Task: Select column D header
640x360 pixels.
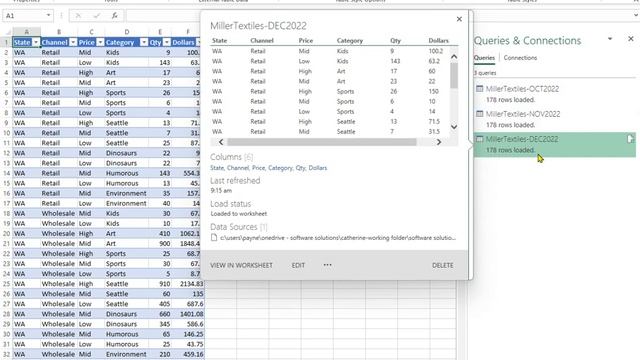Action: click(127, 32)
